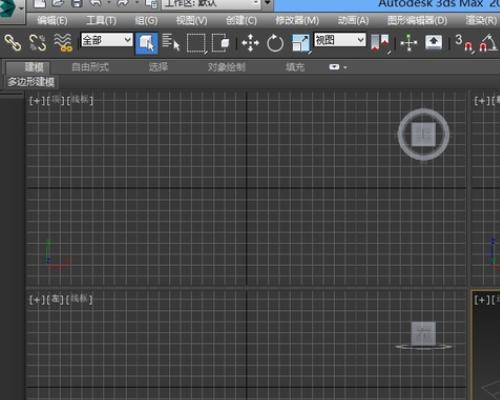Click the [+] label in perspective viewport
Viewport: 500px width, 400px height.
coord(481,300)
